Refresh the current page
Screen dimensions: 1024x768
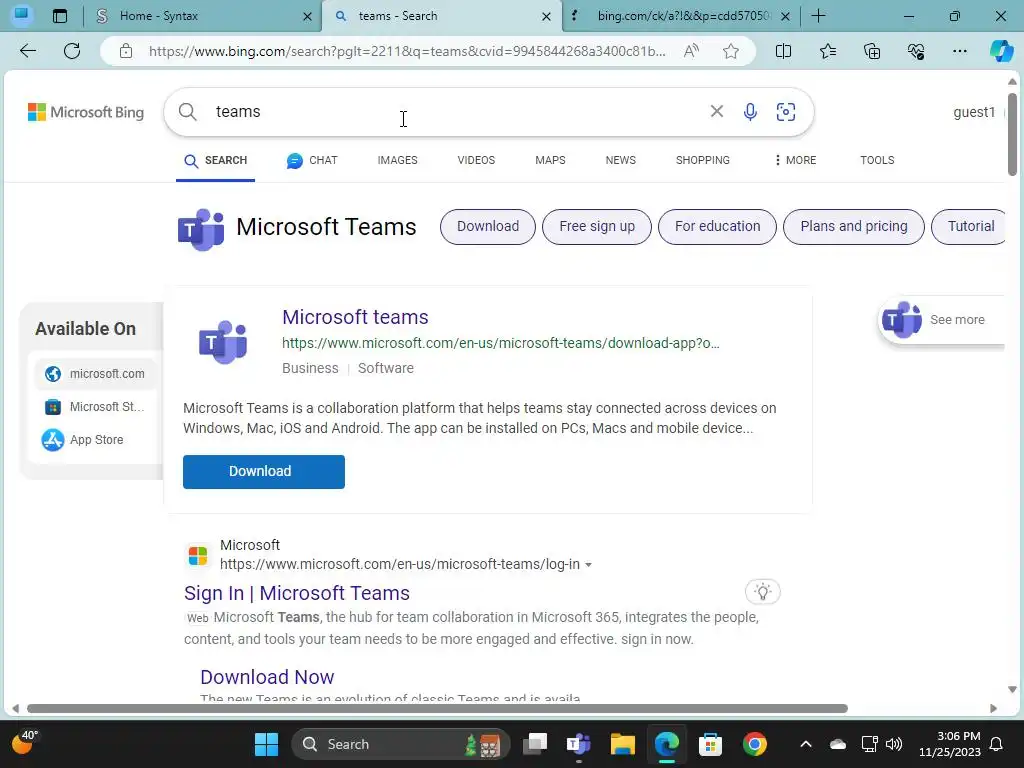click(72, 51)
